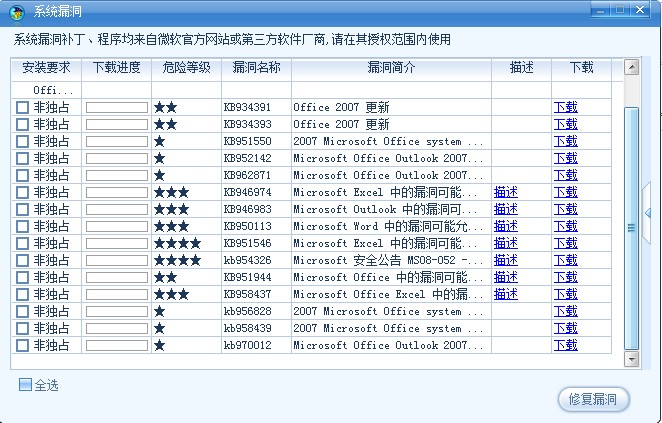Image resolution: width=662 pixels, height=423 pixels.
Task: Close the 系统漏洞 window
Action: coord(640,10)
